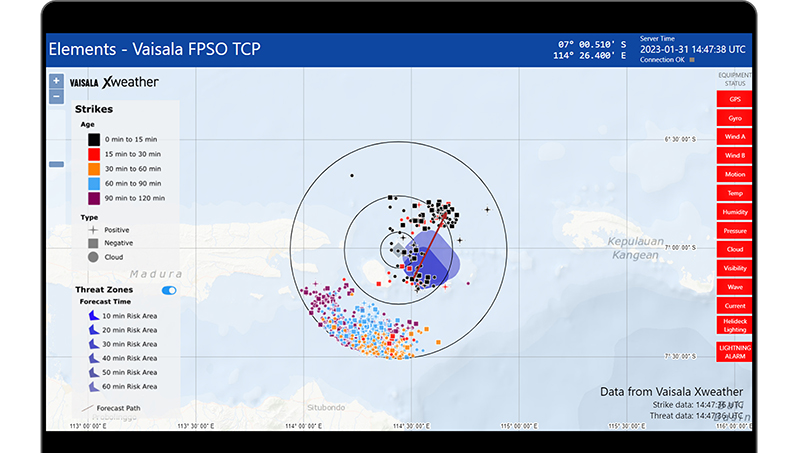Click the Vaisala Xweather logo

(114, 82)
